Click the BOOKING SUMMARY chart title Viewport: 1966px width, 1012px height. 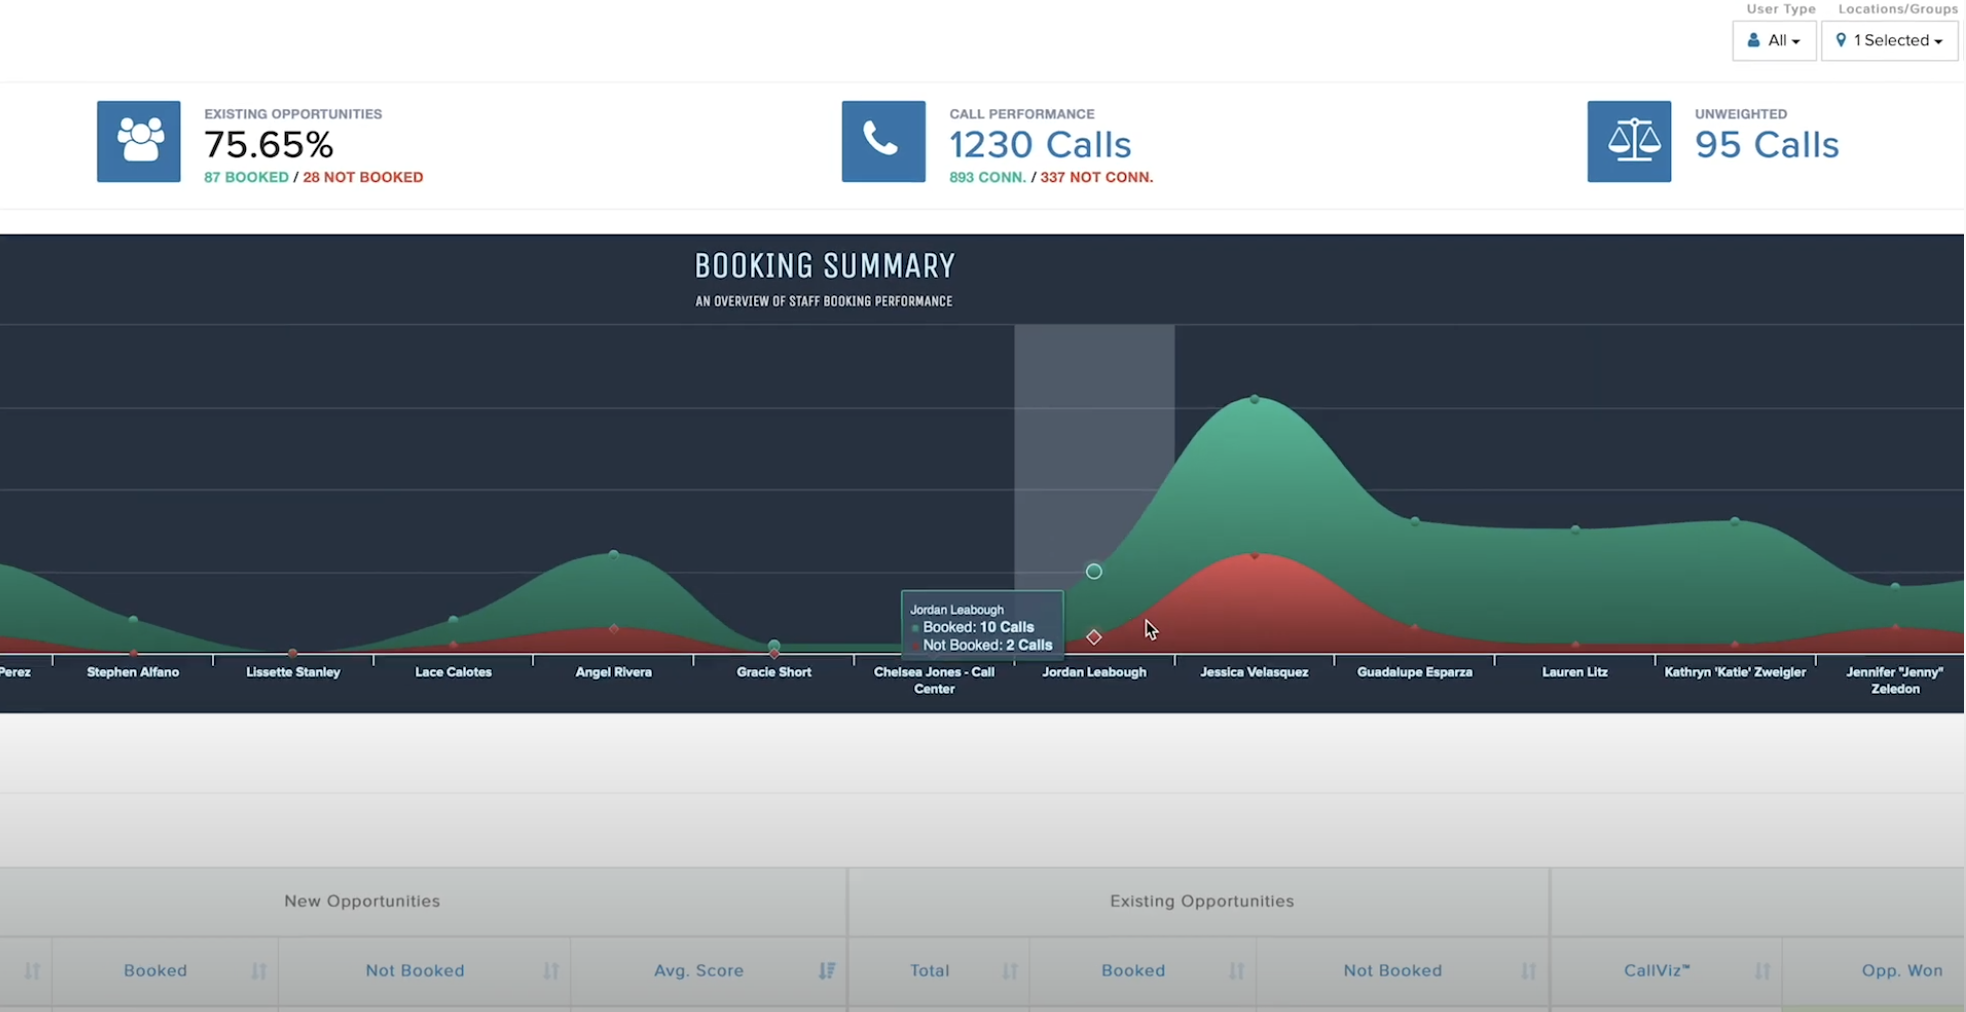pyautogui.click(x=825, y=266)
